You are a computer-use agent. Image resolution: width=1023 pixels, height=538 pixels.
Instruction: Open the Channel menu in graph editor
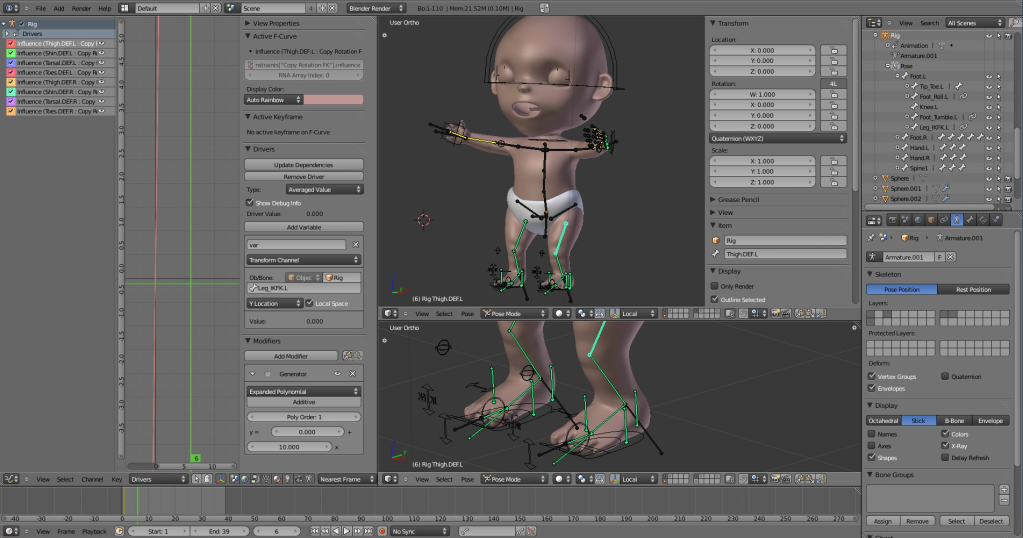92,479
